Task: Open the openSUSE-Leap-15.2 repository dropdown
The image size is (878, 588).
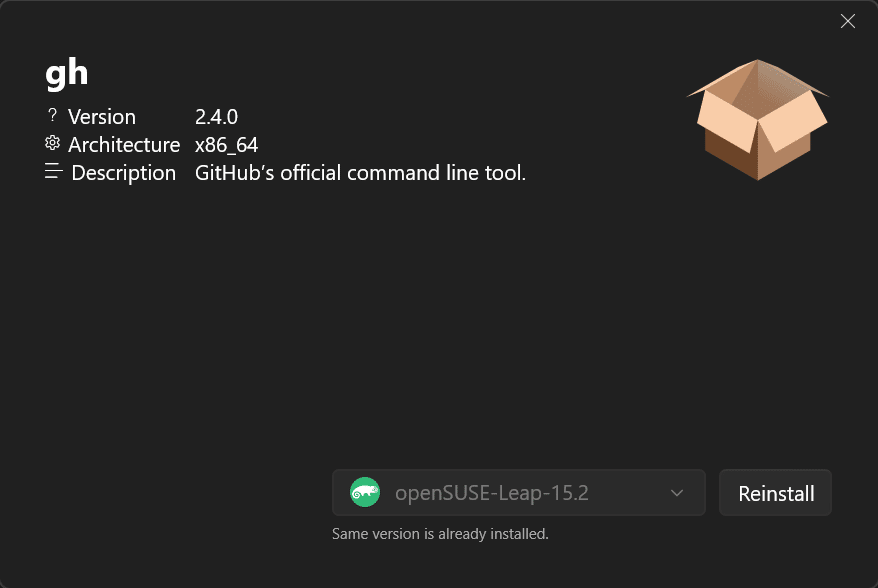Action: (x=518, y=492)
